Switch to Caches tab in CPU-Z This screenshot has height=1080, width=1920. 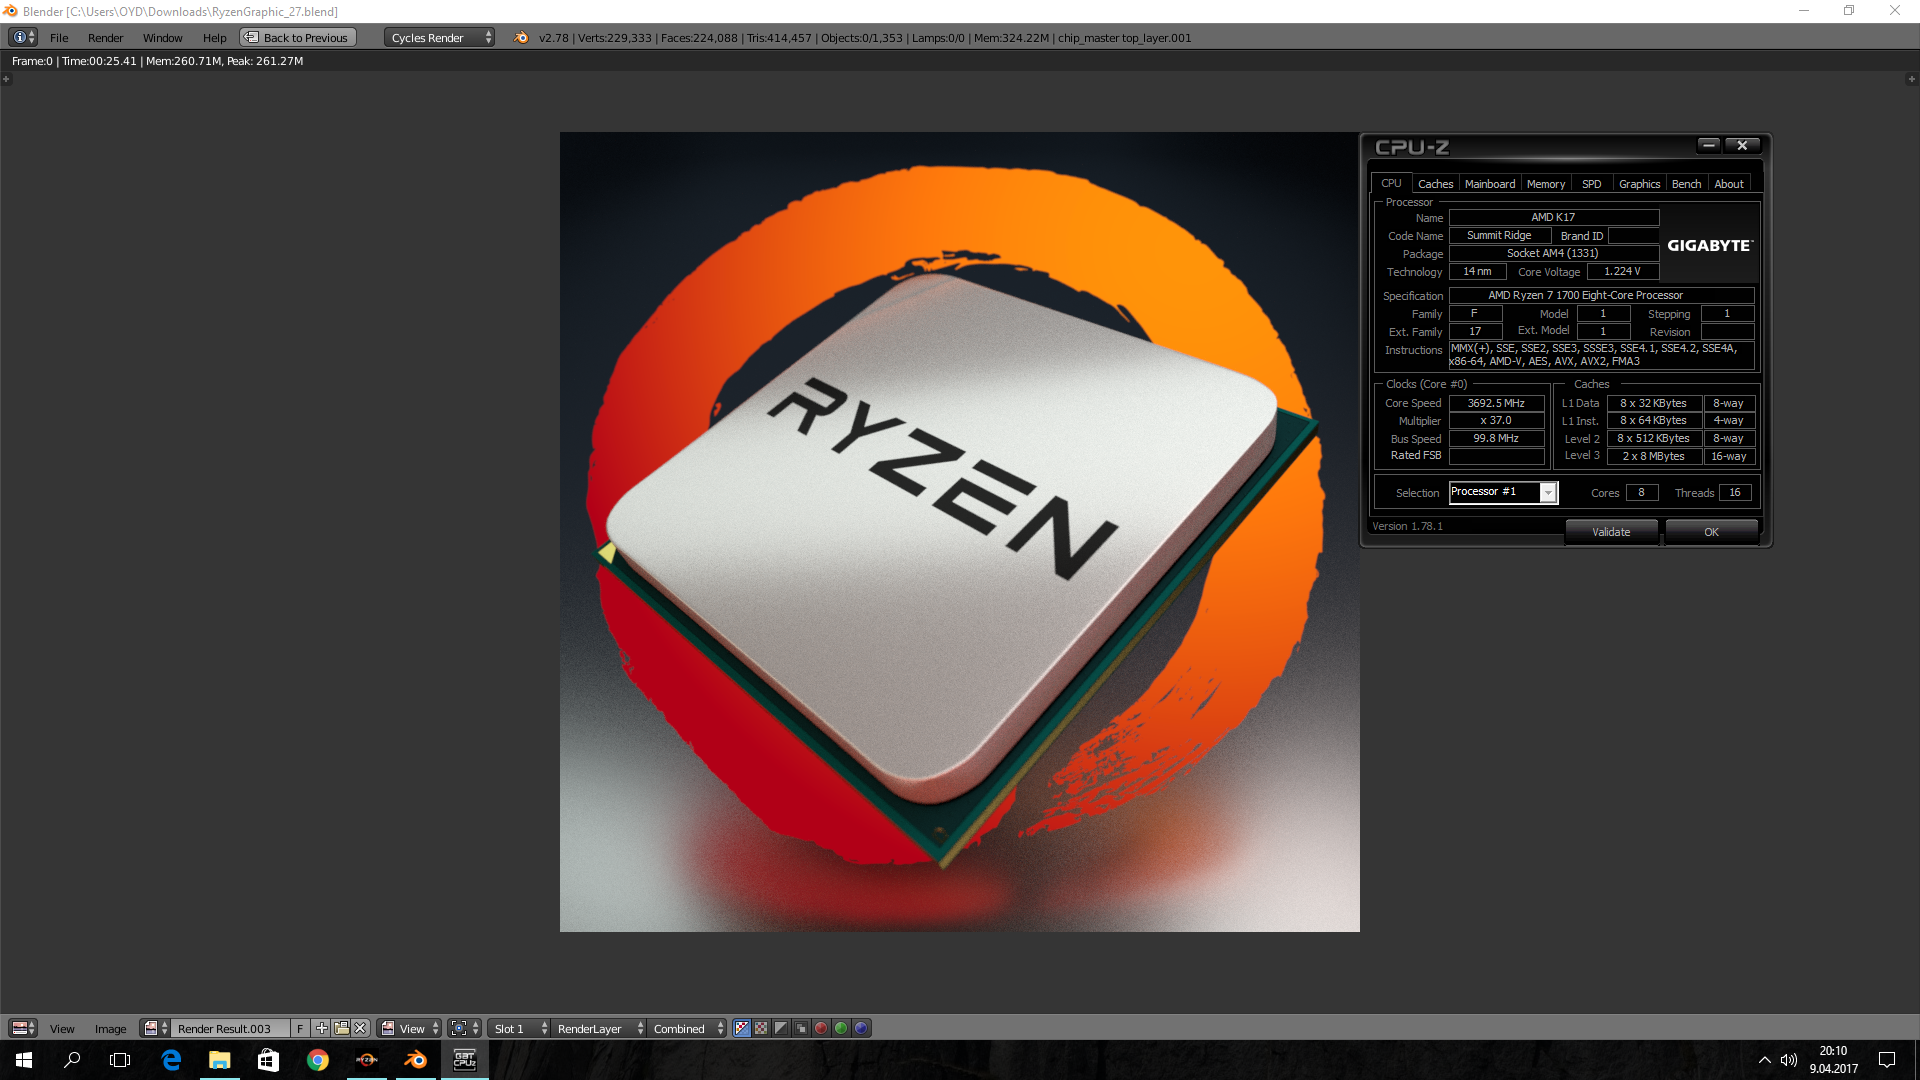[1435, 184]
